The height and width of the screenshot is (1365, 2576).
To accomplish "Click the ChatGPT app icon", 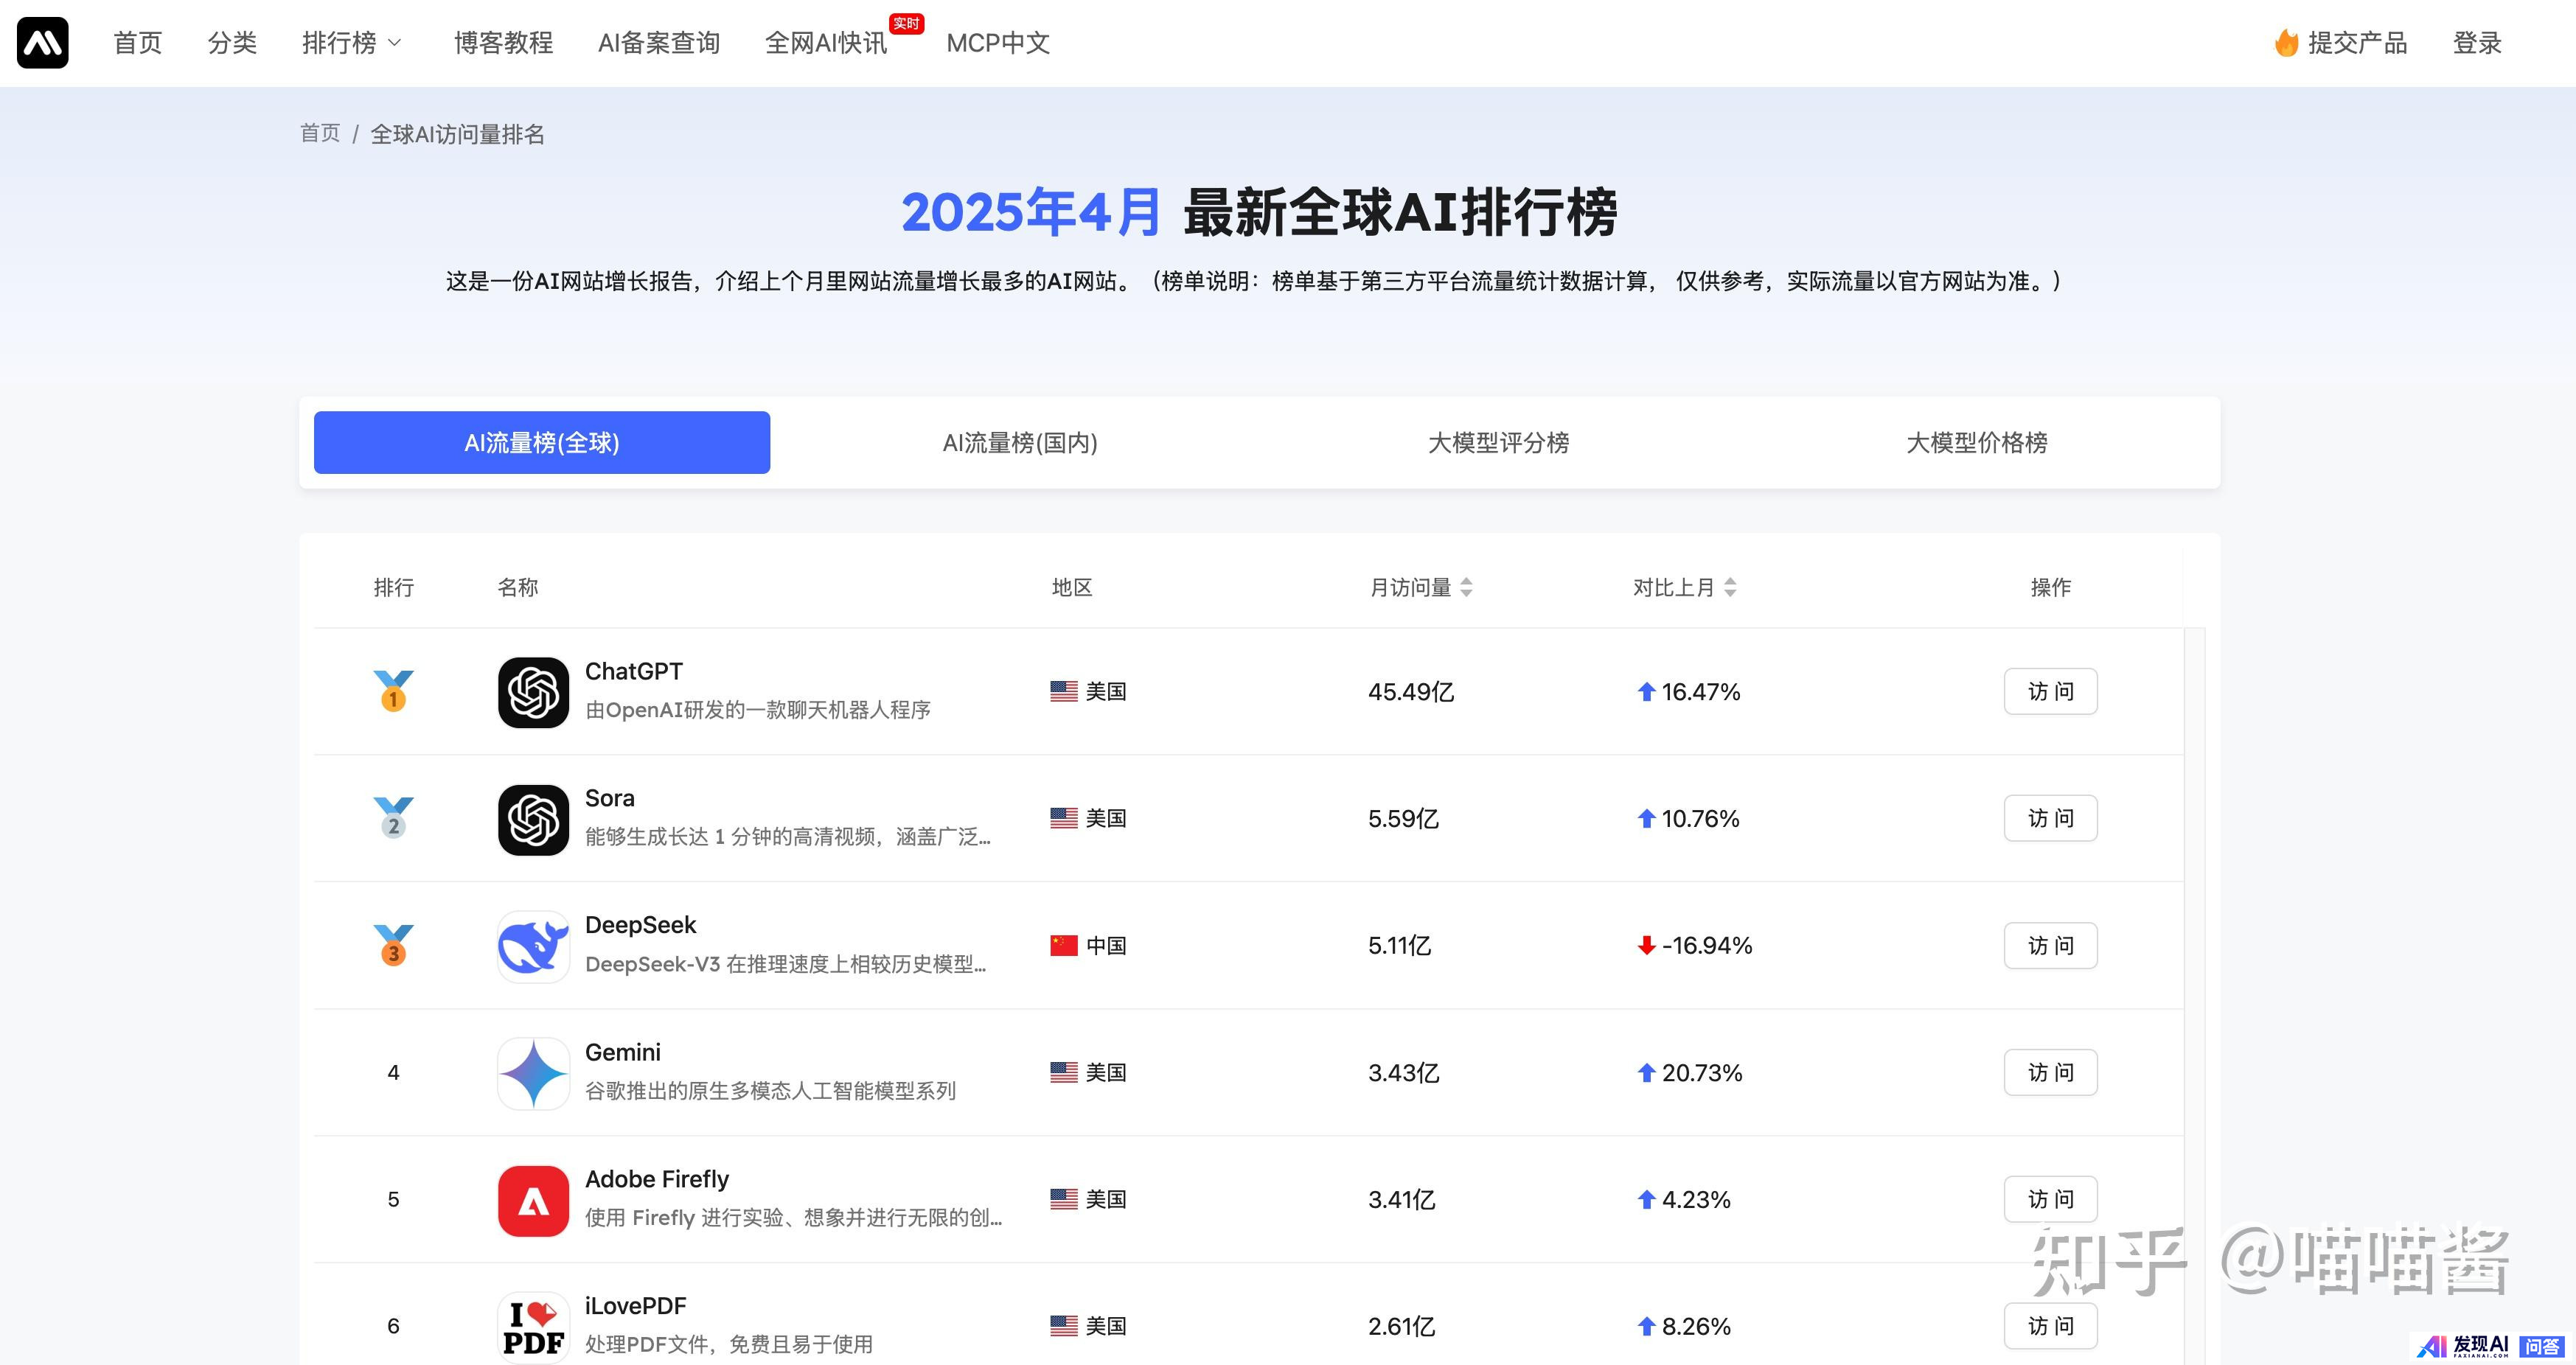I will 533,692.
